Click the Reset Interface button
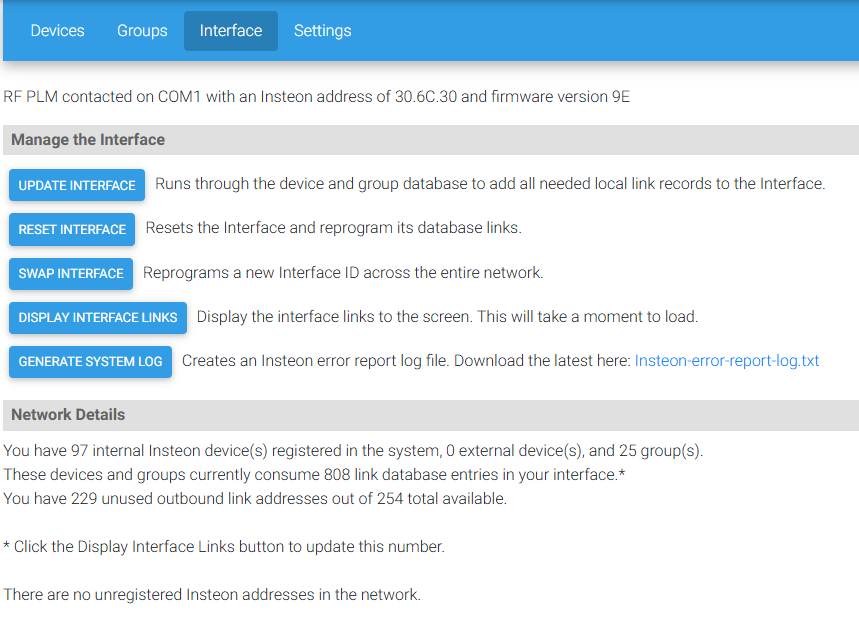This screenshot has height=624, width=859. [72, 229]
